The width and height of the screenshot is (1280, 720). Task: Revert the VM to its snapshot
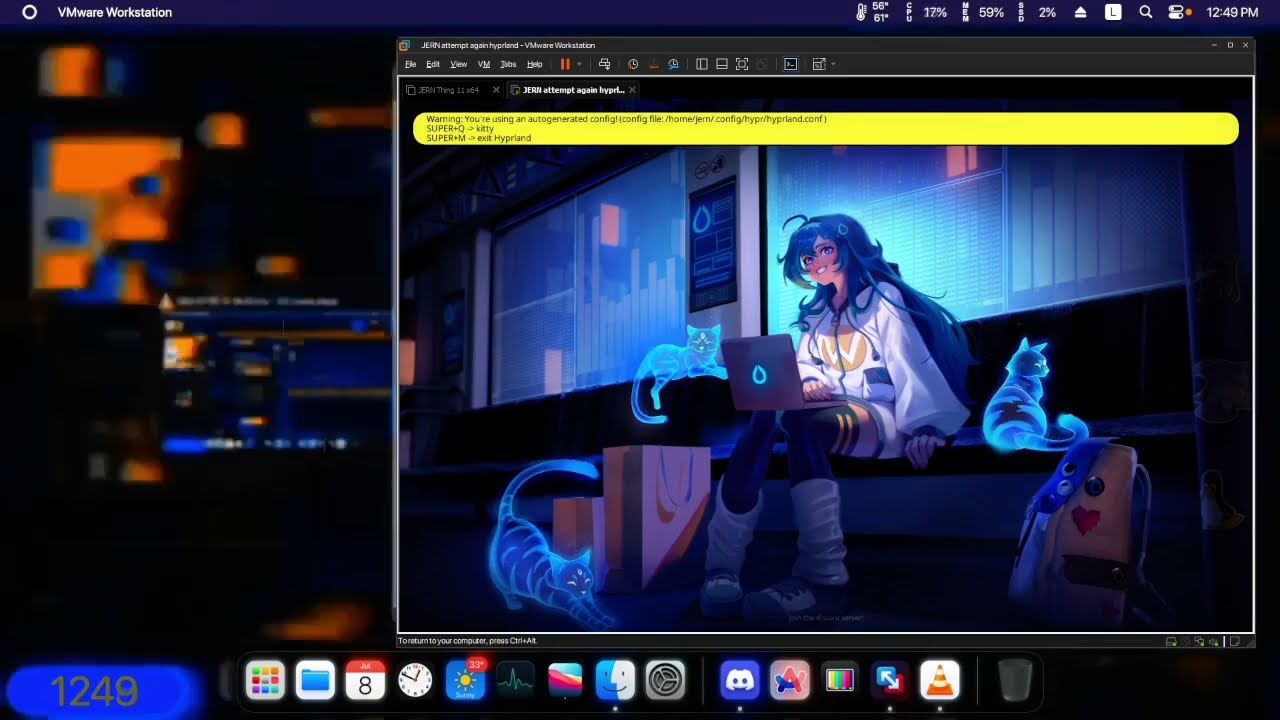(654, 64)
